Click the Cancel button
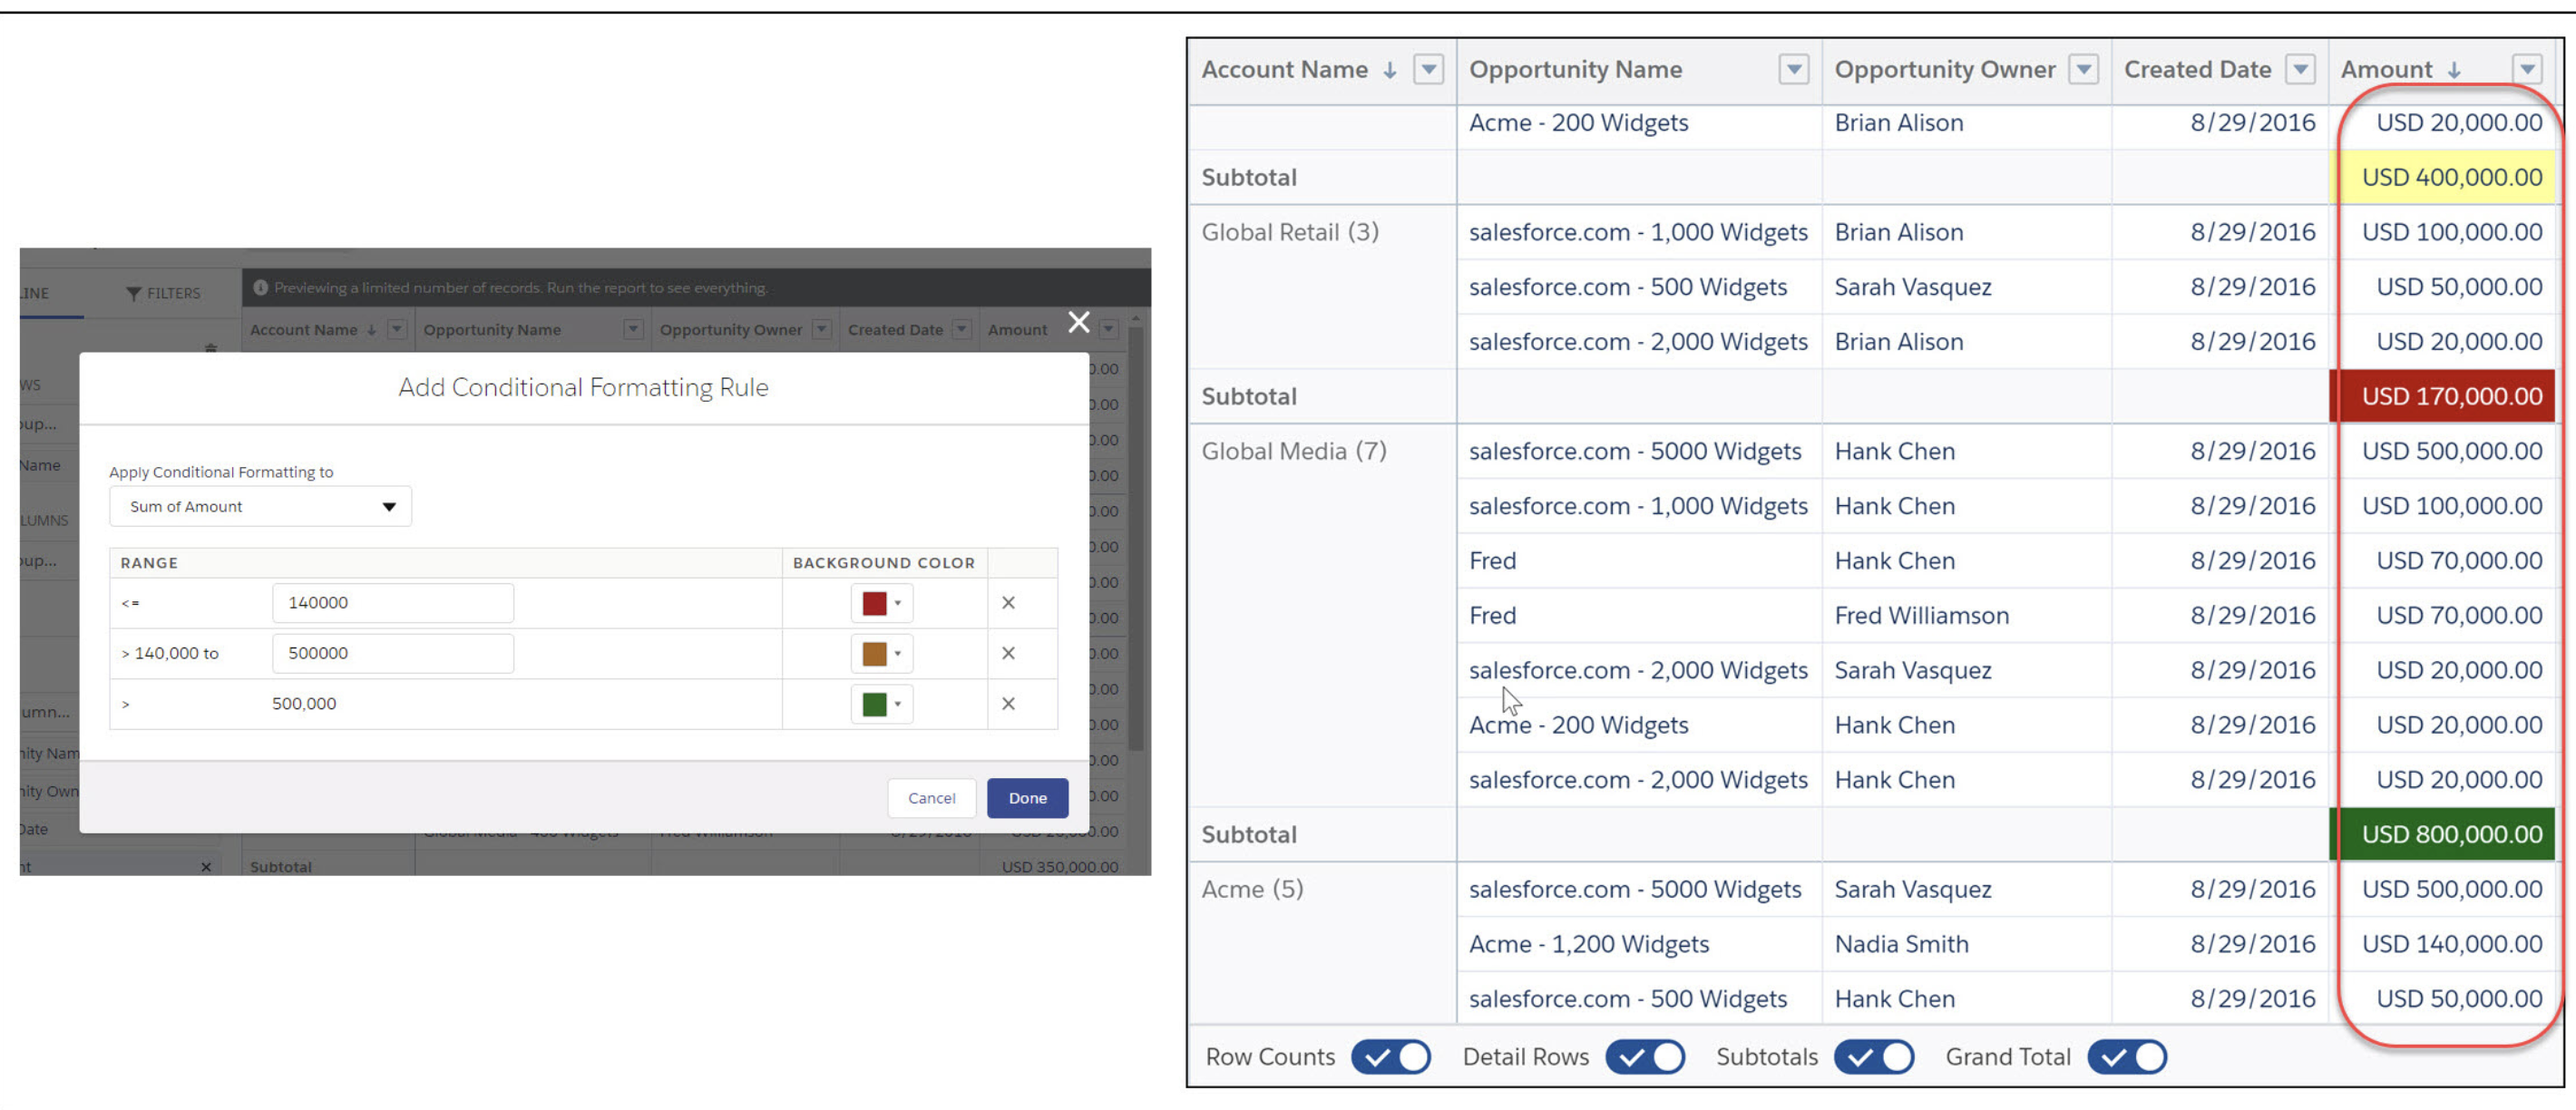Image resolution: width=2576 pixels, height=1110 pixels. coord(931,798)
